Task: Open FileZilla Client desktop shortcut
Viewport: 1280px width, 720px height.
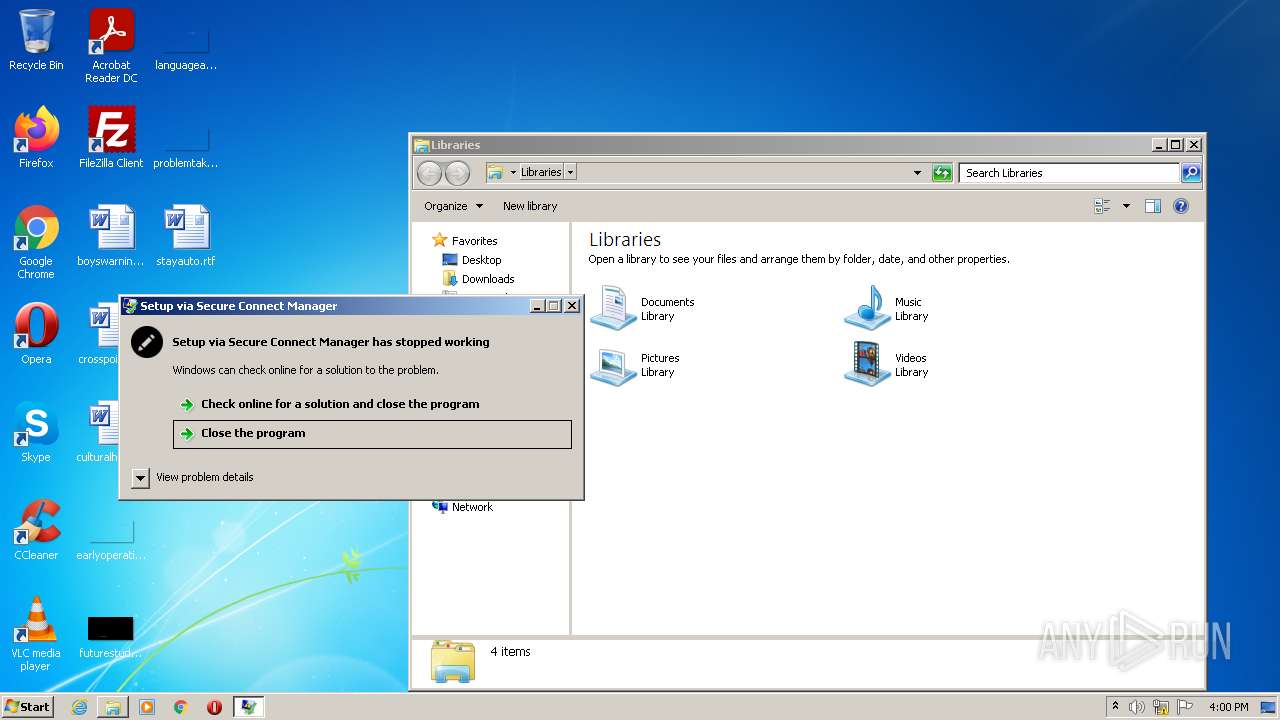Action: coord(111,138)
